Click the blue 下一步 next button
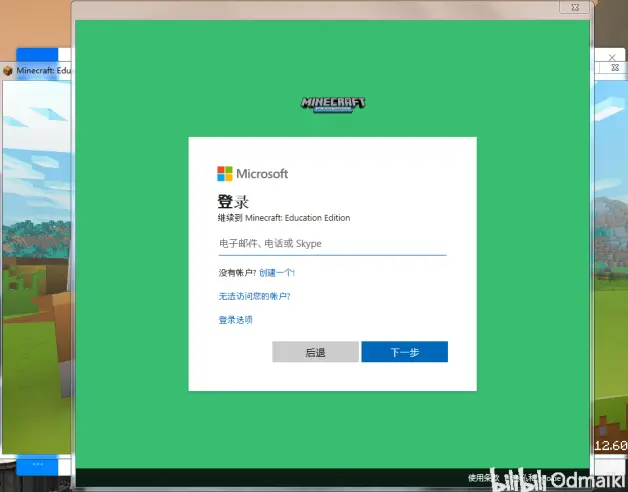The height and width of the screenshot is (492, 628). pyautogui.click(x=405, y=352)
